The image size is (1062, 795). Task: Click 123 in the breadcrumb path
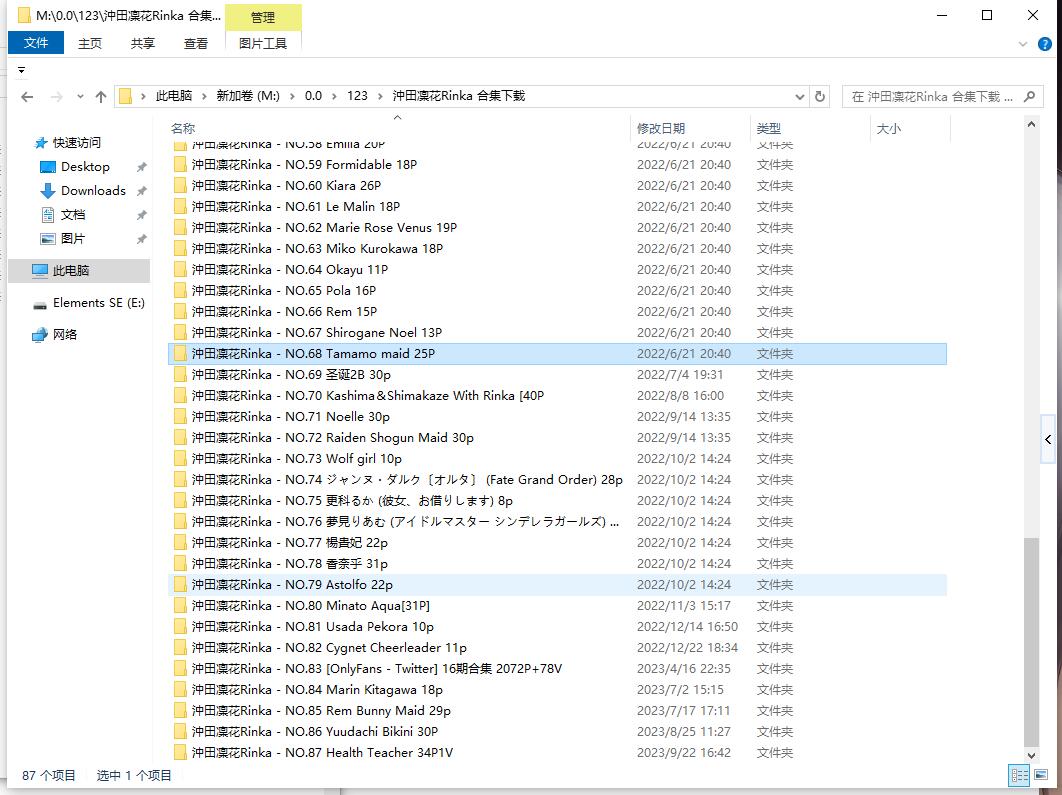click(x=357, y=96)
